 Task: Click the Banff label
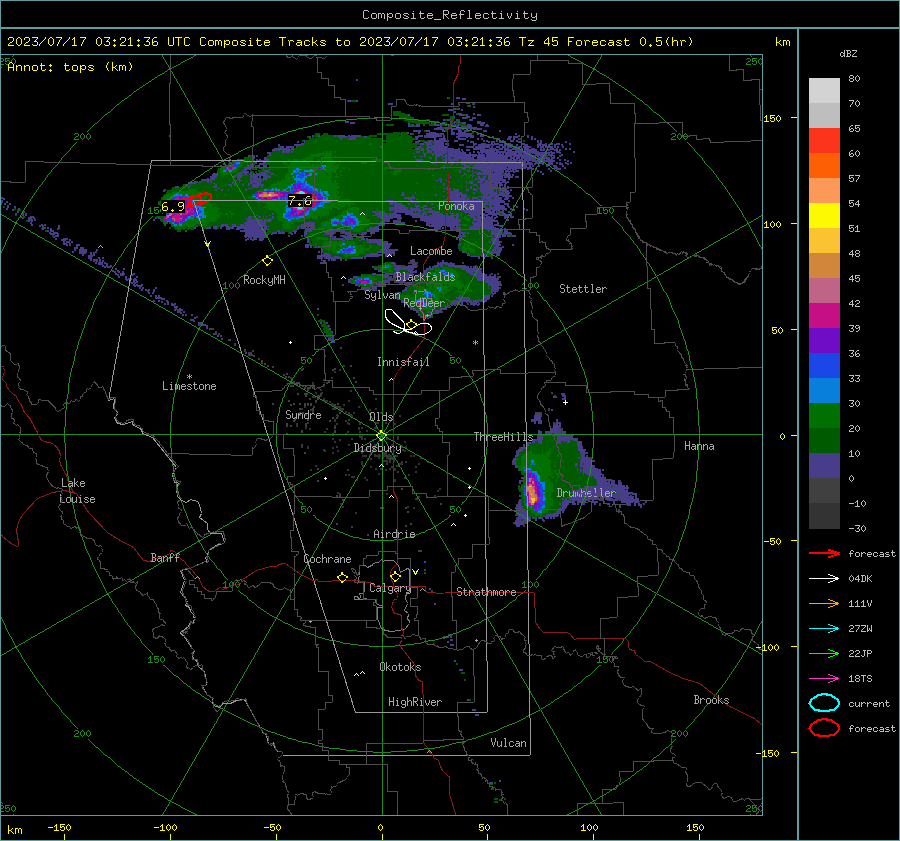(165, 558)
